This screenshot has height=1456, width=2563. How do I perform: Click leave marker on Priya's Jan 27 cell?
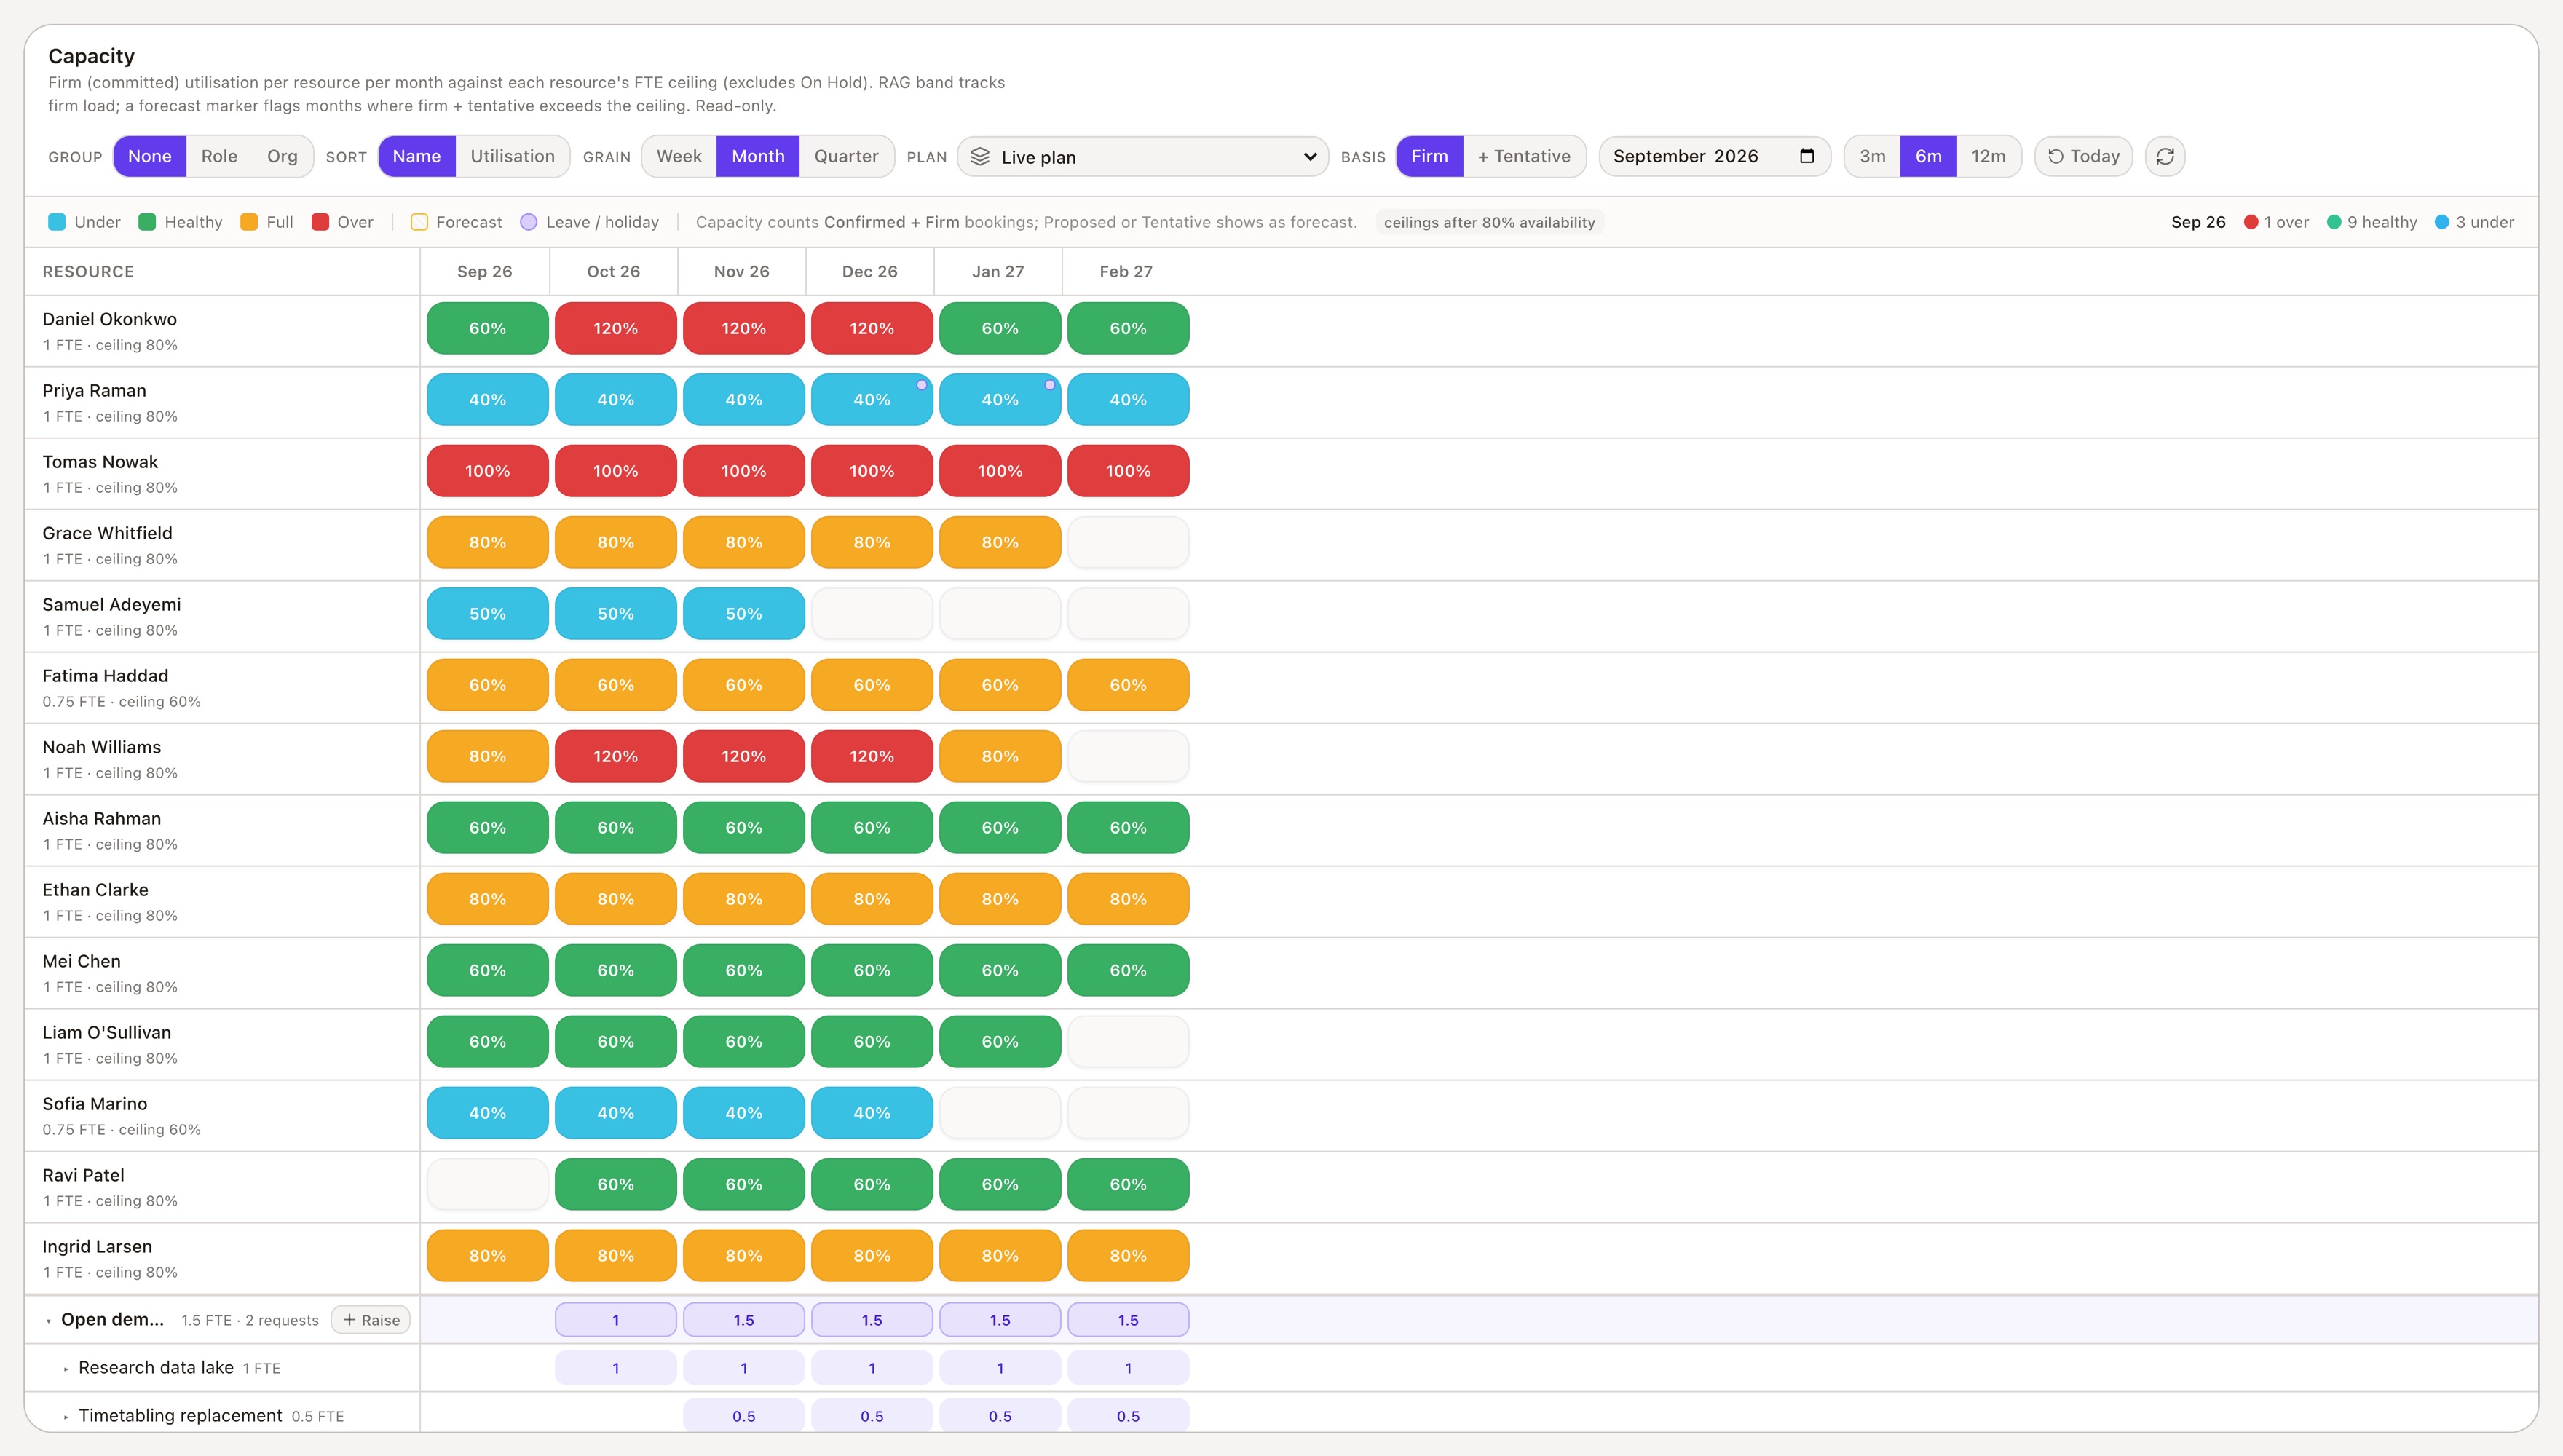pyautogui.click(x=1050, y=385)
